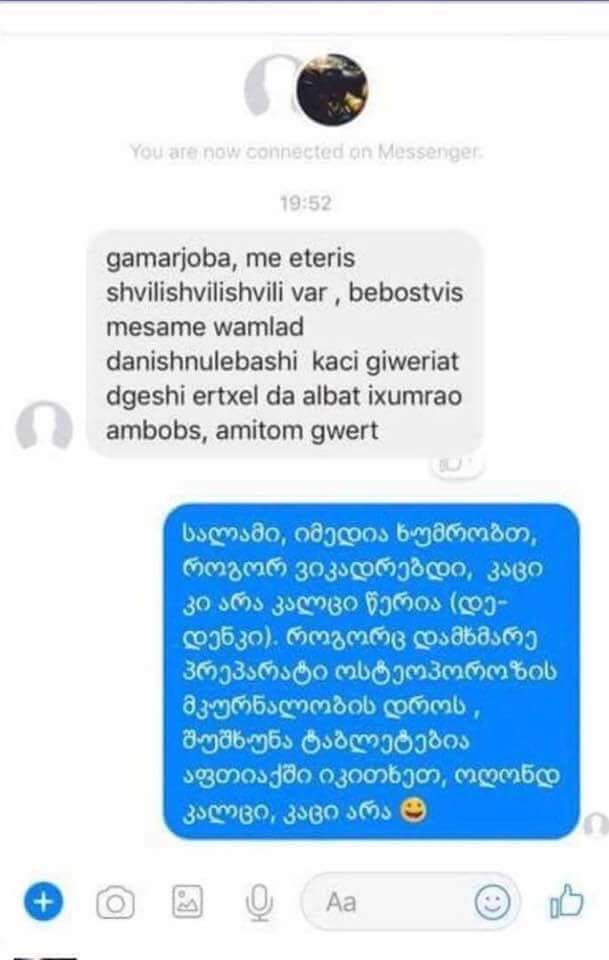Viewport: 609px width, 960px height.
Task: Open the camera to take a photo
Action: (x=115, y=903)
